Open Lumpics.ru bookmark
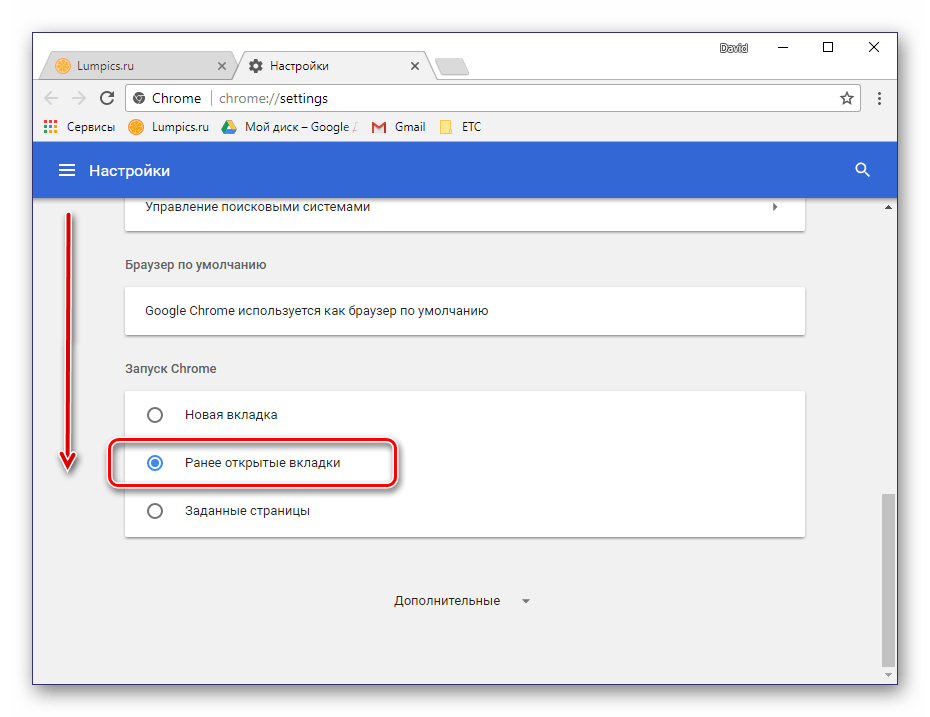 point(169,127)
